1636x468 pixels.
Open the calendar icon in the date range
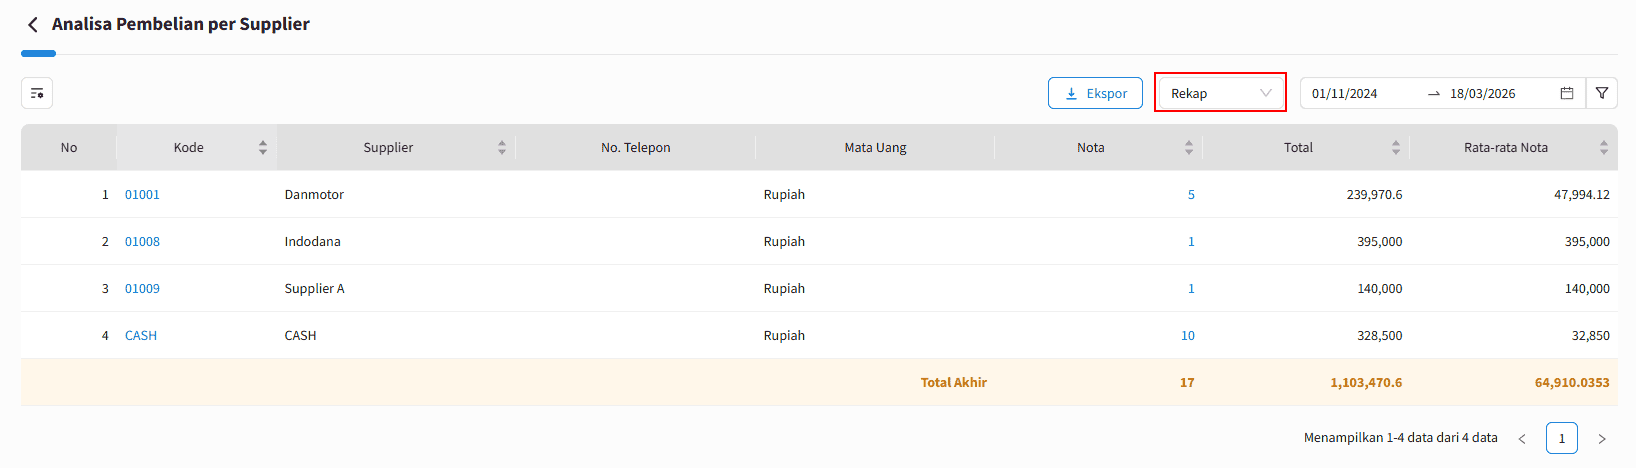[x=1567, y=93]
